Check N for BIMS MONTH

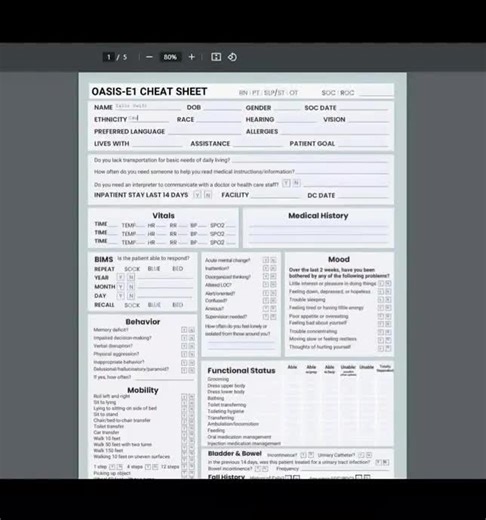131,287
